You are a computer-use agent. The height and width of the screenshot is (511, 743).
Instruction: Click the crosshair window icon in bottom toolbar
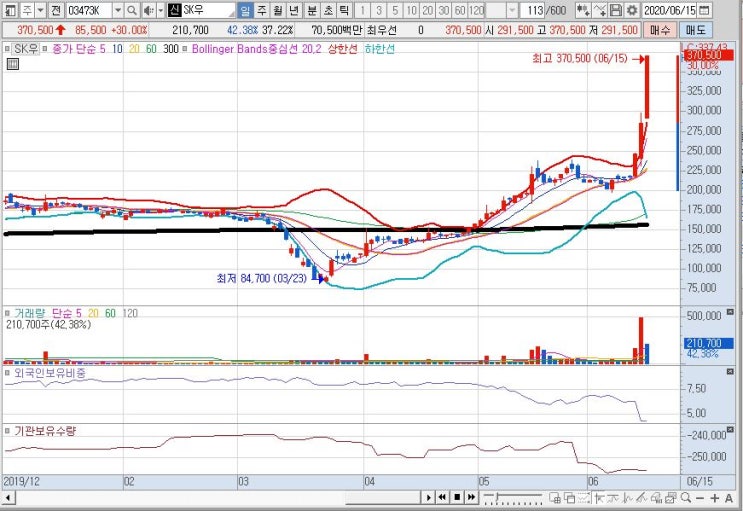point(554,498)
